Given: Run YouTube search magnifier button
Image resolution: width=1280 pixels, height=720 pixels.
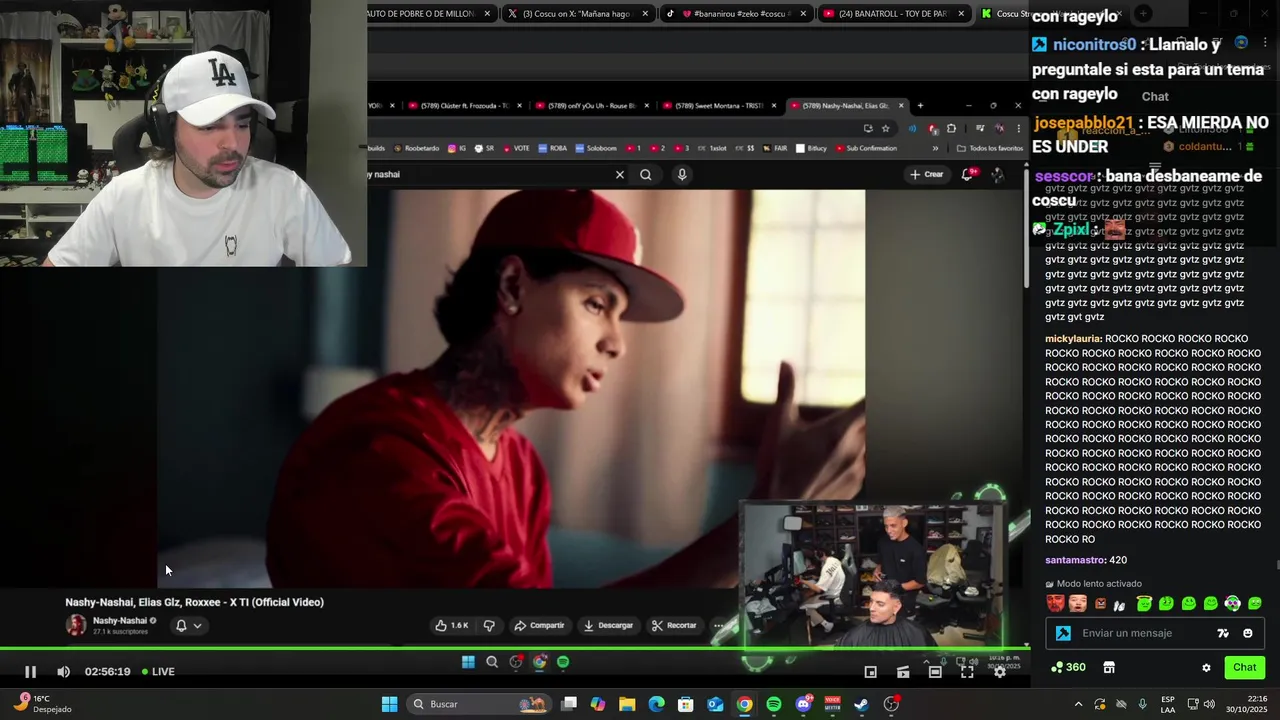Looking at the screenshot, I should 646,174.
